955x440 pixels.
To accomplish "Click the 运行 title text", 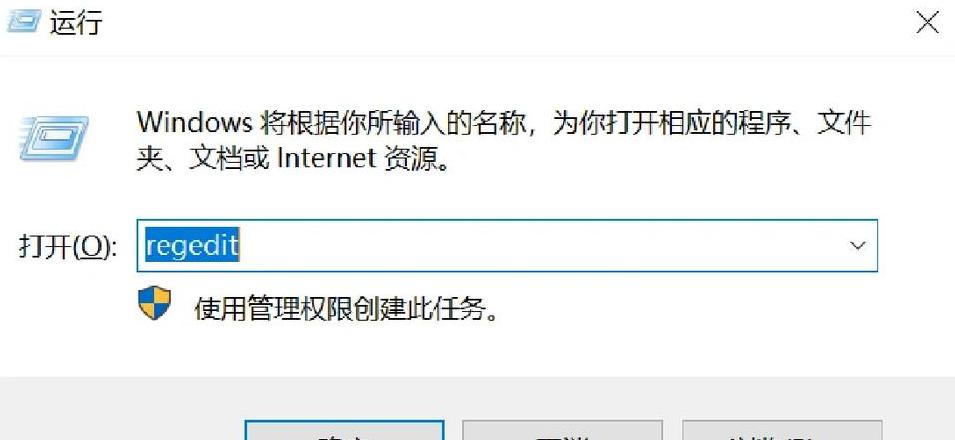I will 76,23.
